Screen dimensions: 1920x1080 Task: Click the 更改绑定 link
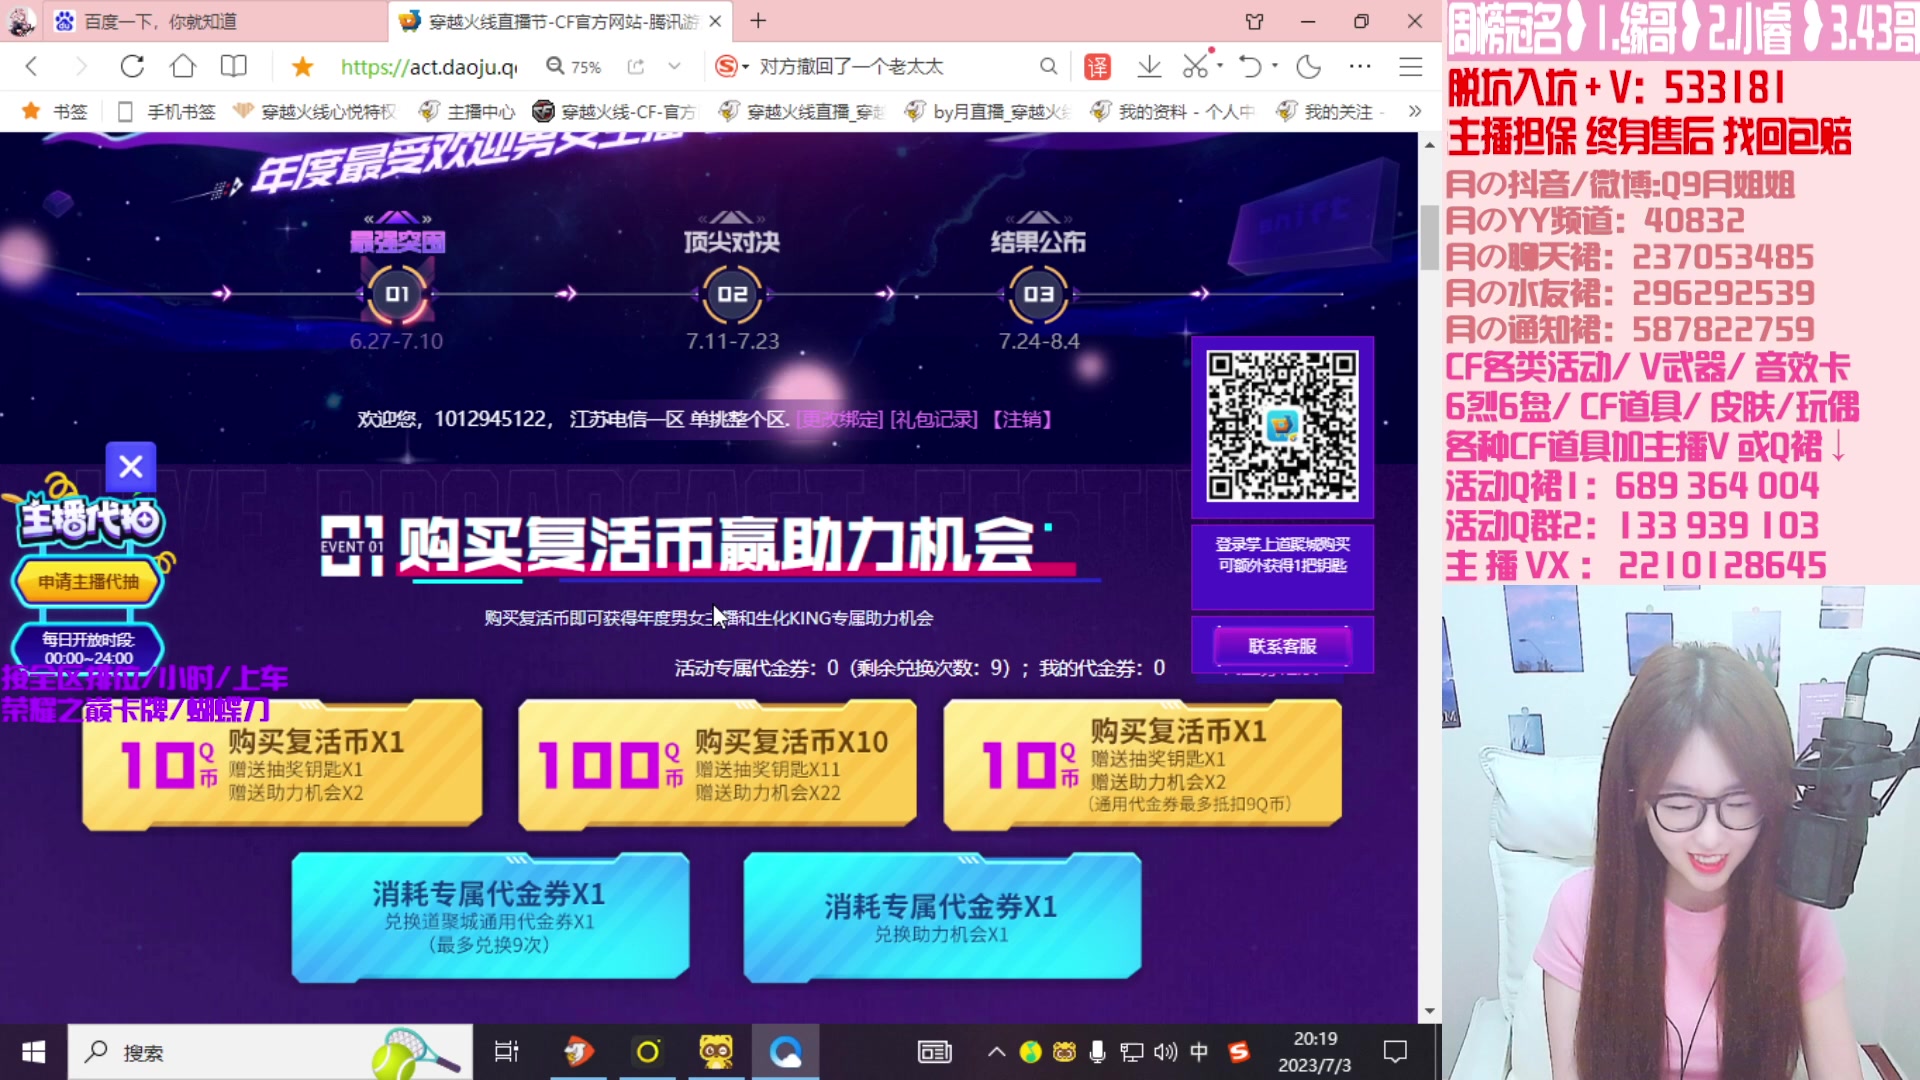click(839, 419)
